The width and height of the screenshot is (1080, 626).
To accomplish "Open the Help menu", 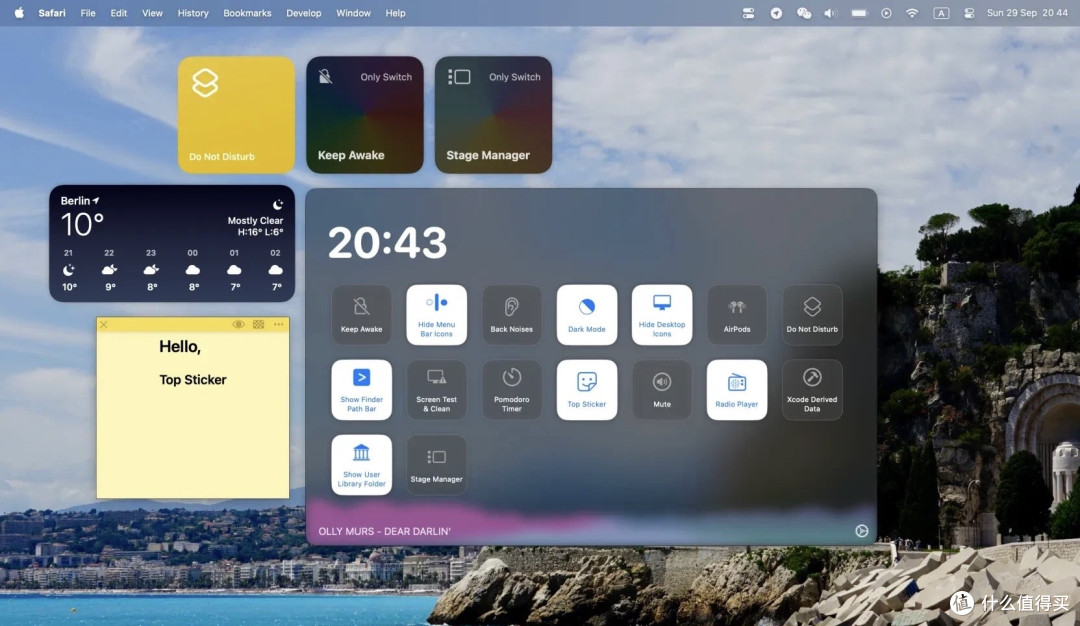I will tap(395, 13).
